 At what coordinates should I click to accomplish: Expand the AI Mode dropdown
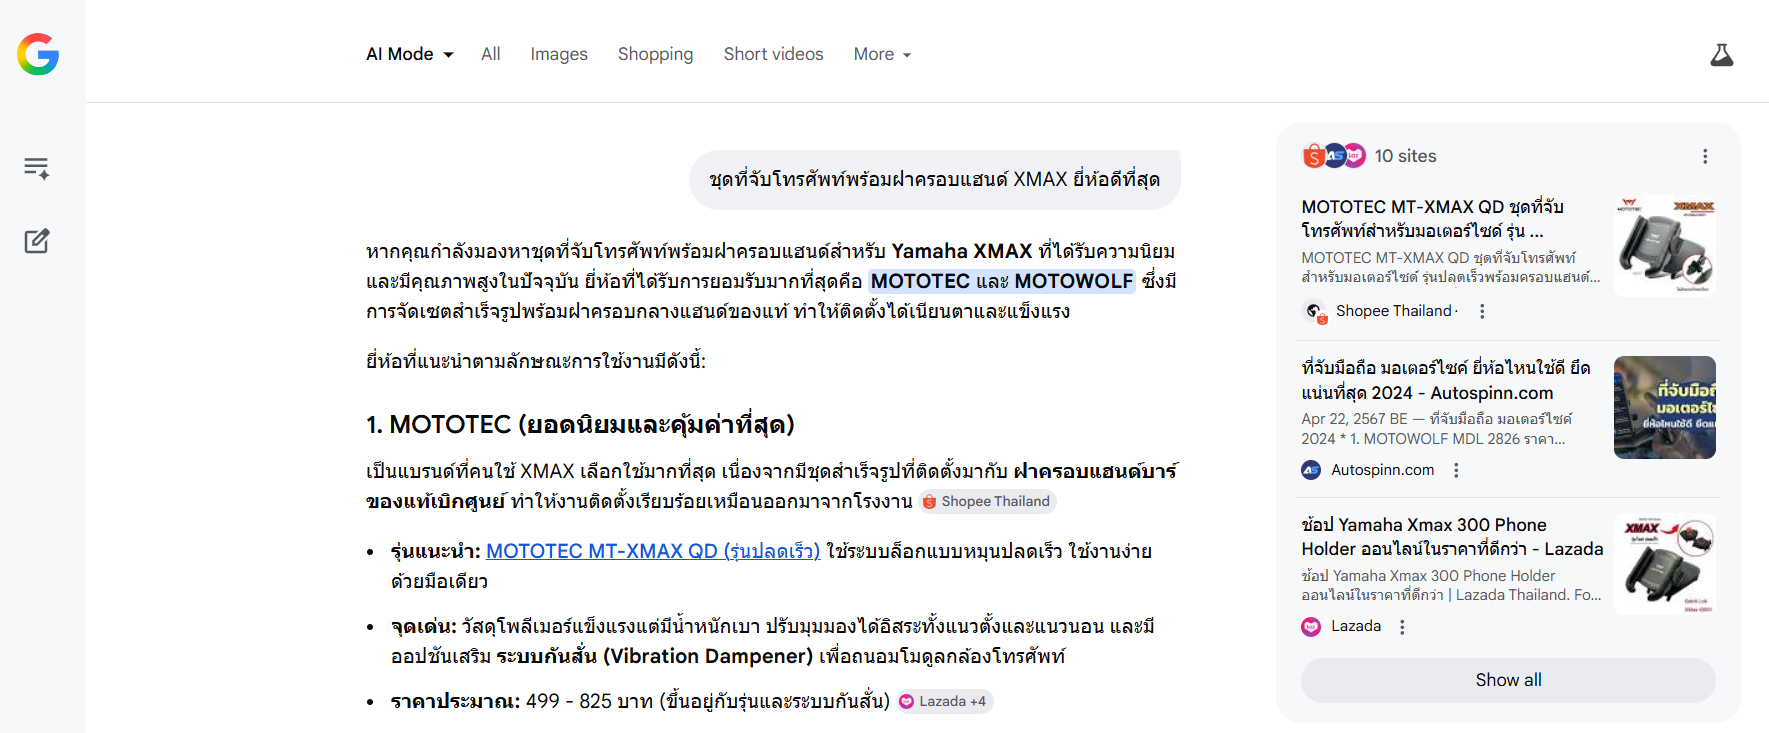coord(410,54)
